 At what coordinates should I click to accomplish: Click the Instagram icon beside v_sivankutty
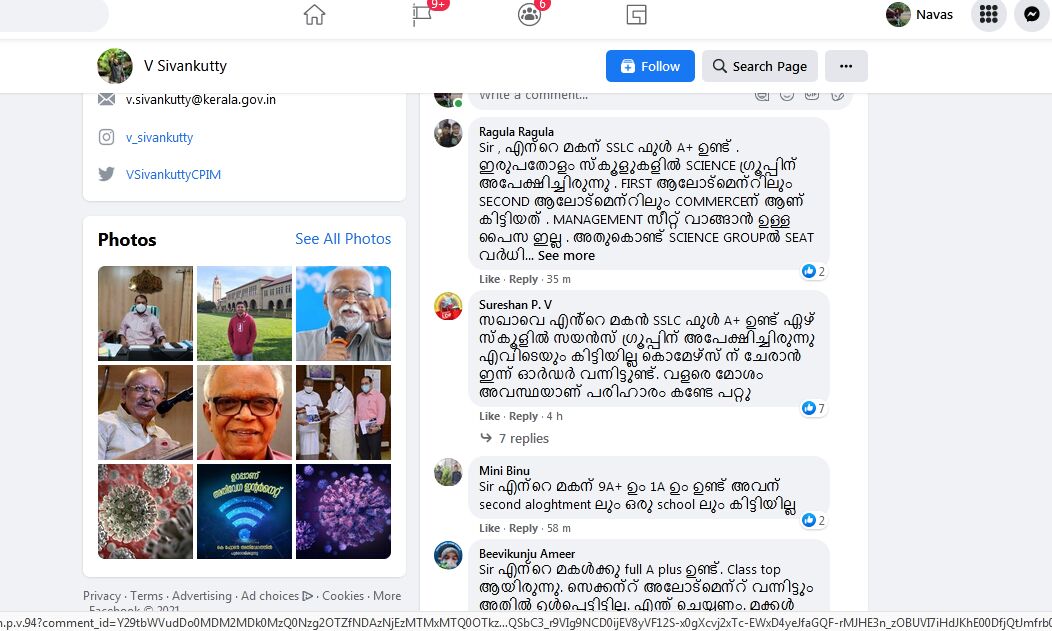coord(106,137)
